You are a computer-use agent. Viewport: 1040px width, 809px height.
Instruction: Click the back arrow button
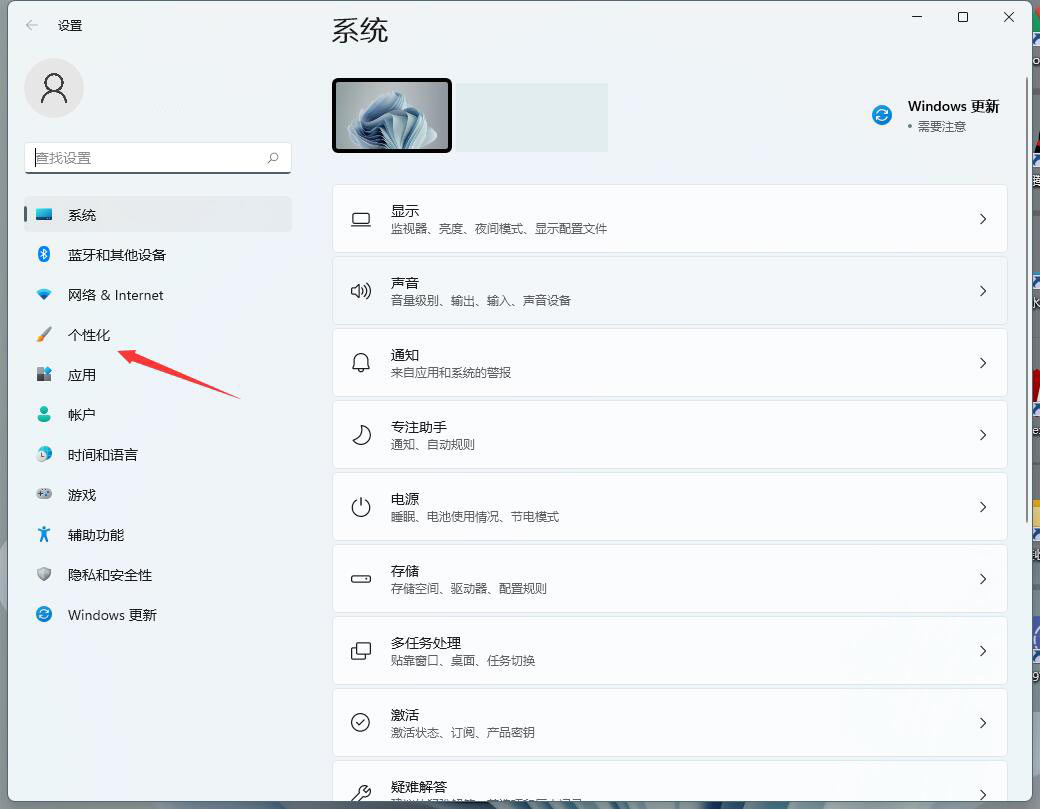(x=30, y=25)
